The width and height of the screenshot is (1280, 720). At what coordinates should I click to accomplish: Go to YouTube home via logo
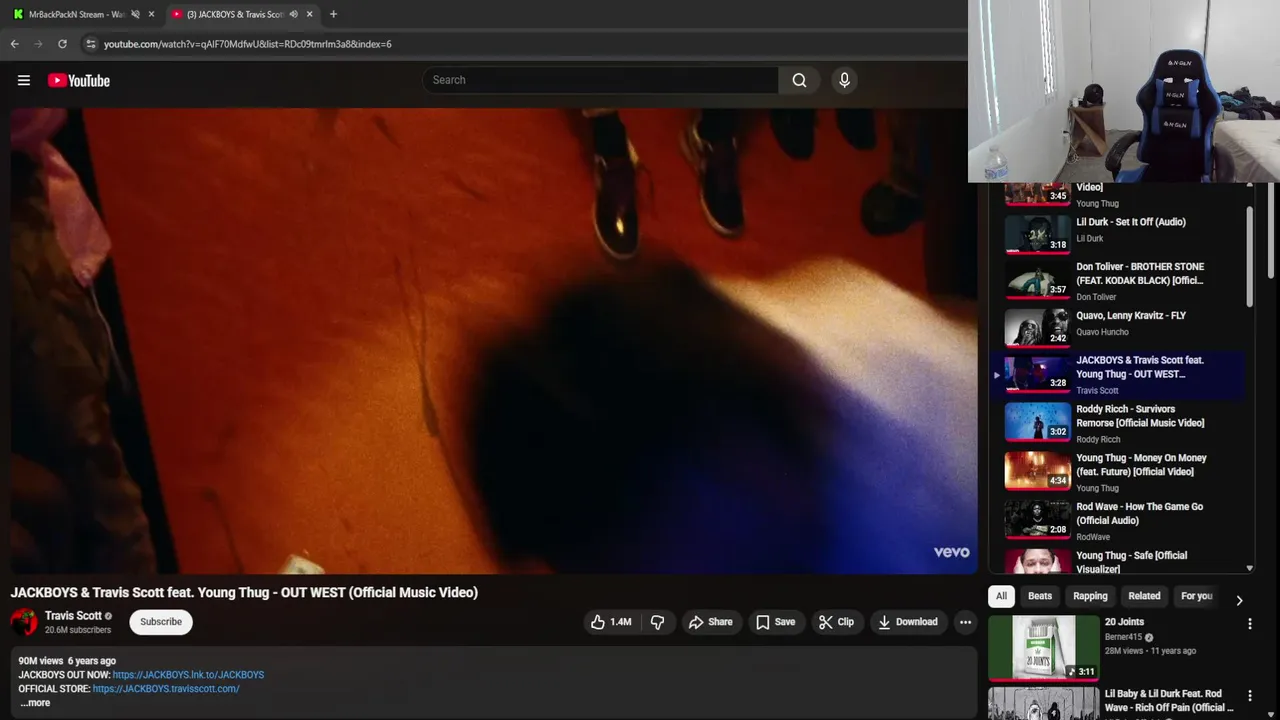pyautogui.click(x=79, y=81)
